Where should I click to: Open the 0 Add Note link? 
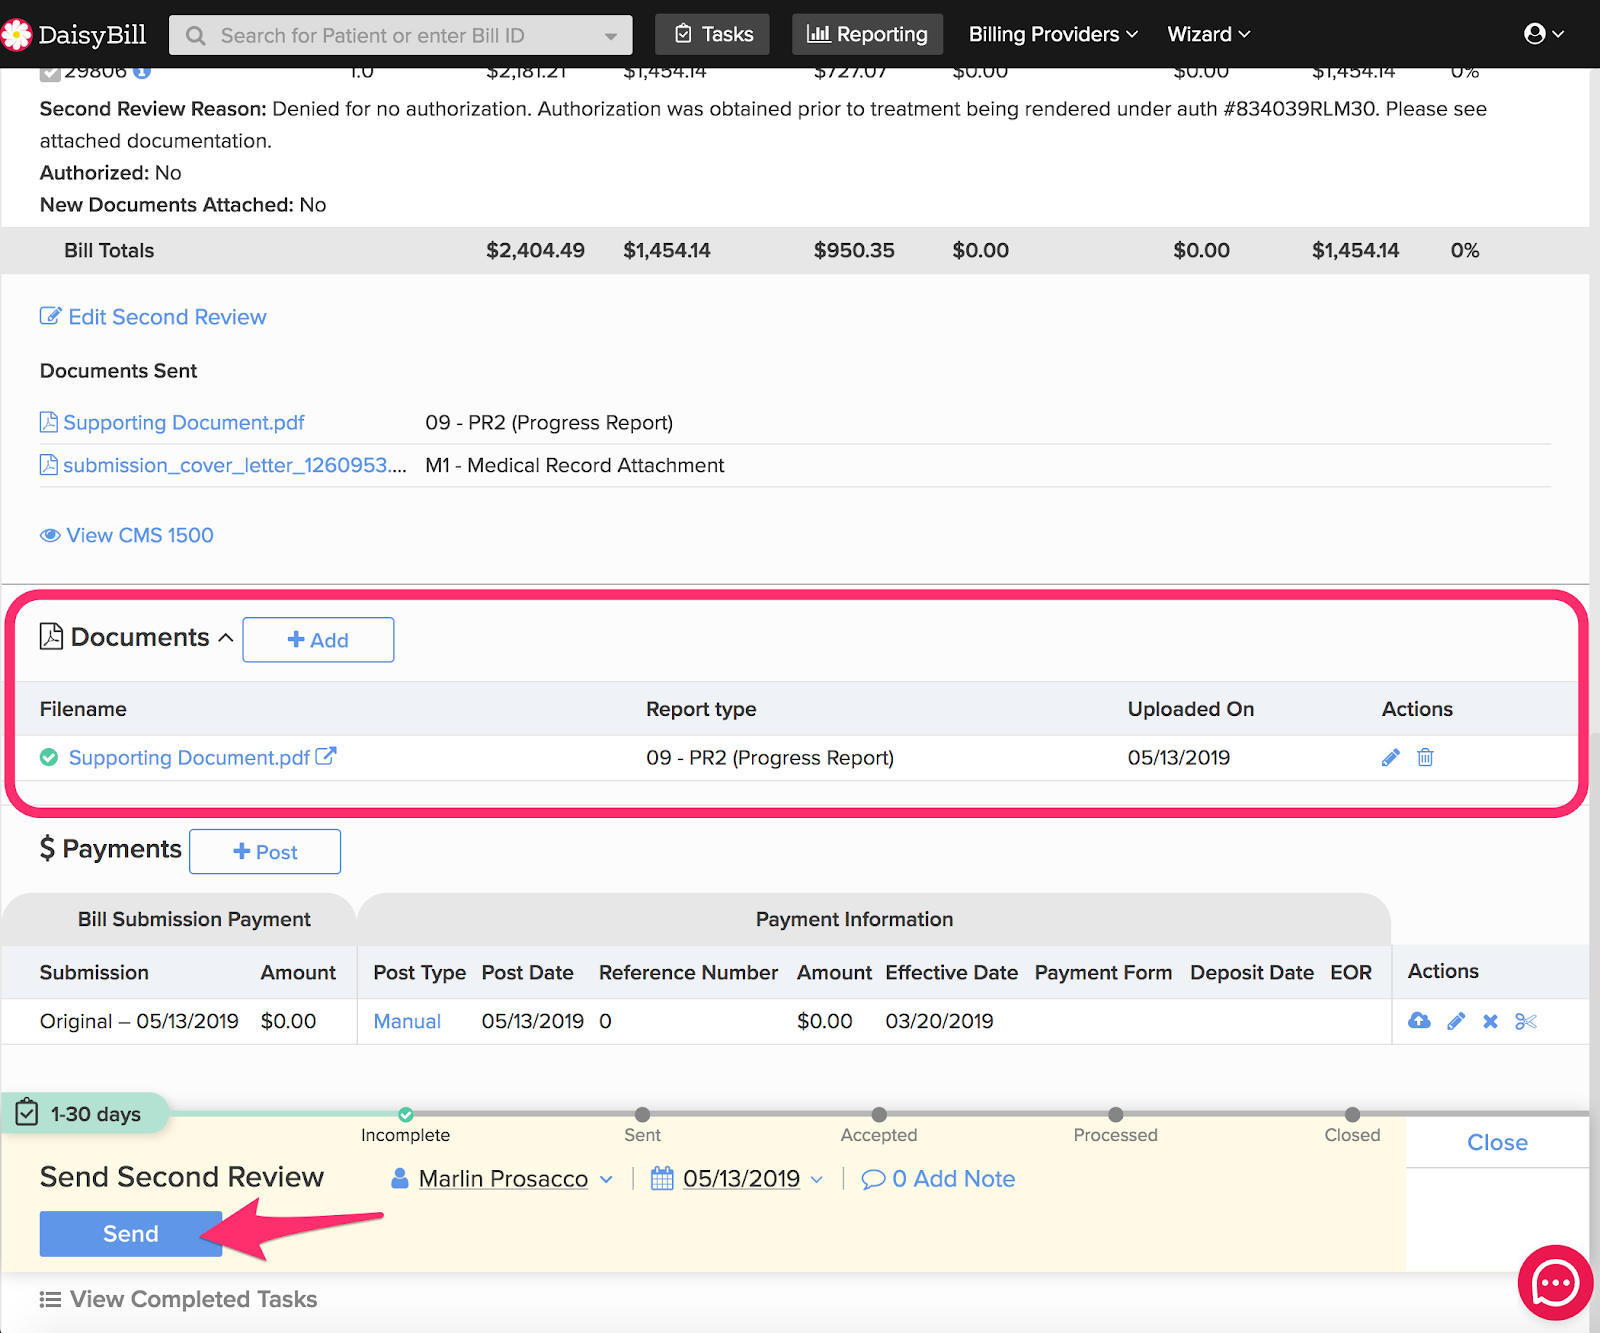(x=953, y=1179)
